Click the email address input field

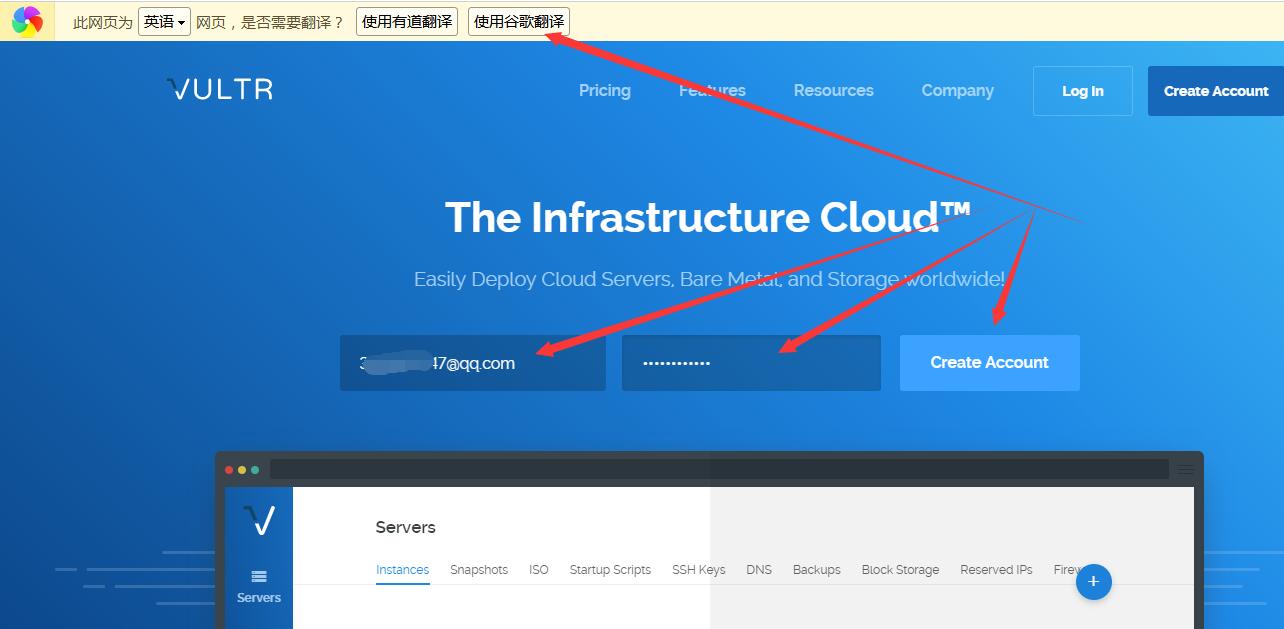pos(472,363)
